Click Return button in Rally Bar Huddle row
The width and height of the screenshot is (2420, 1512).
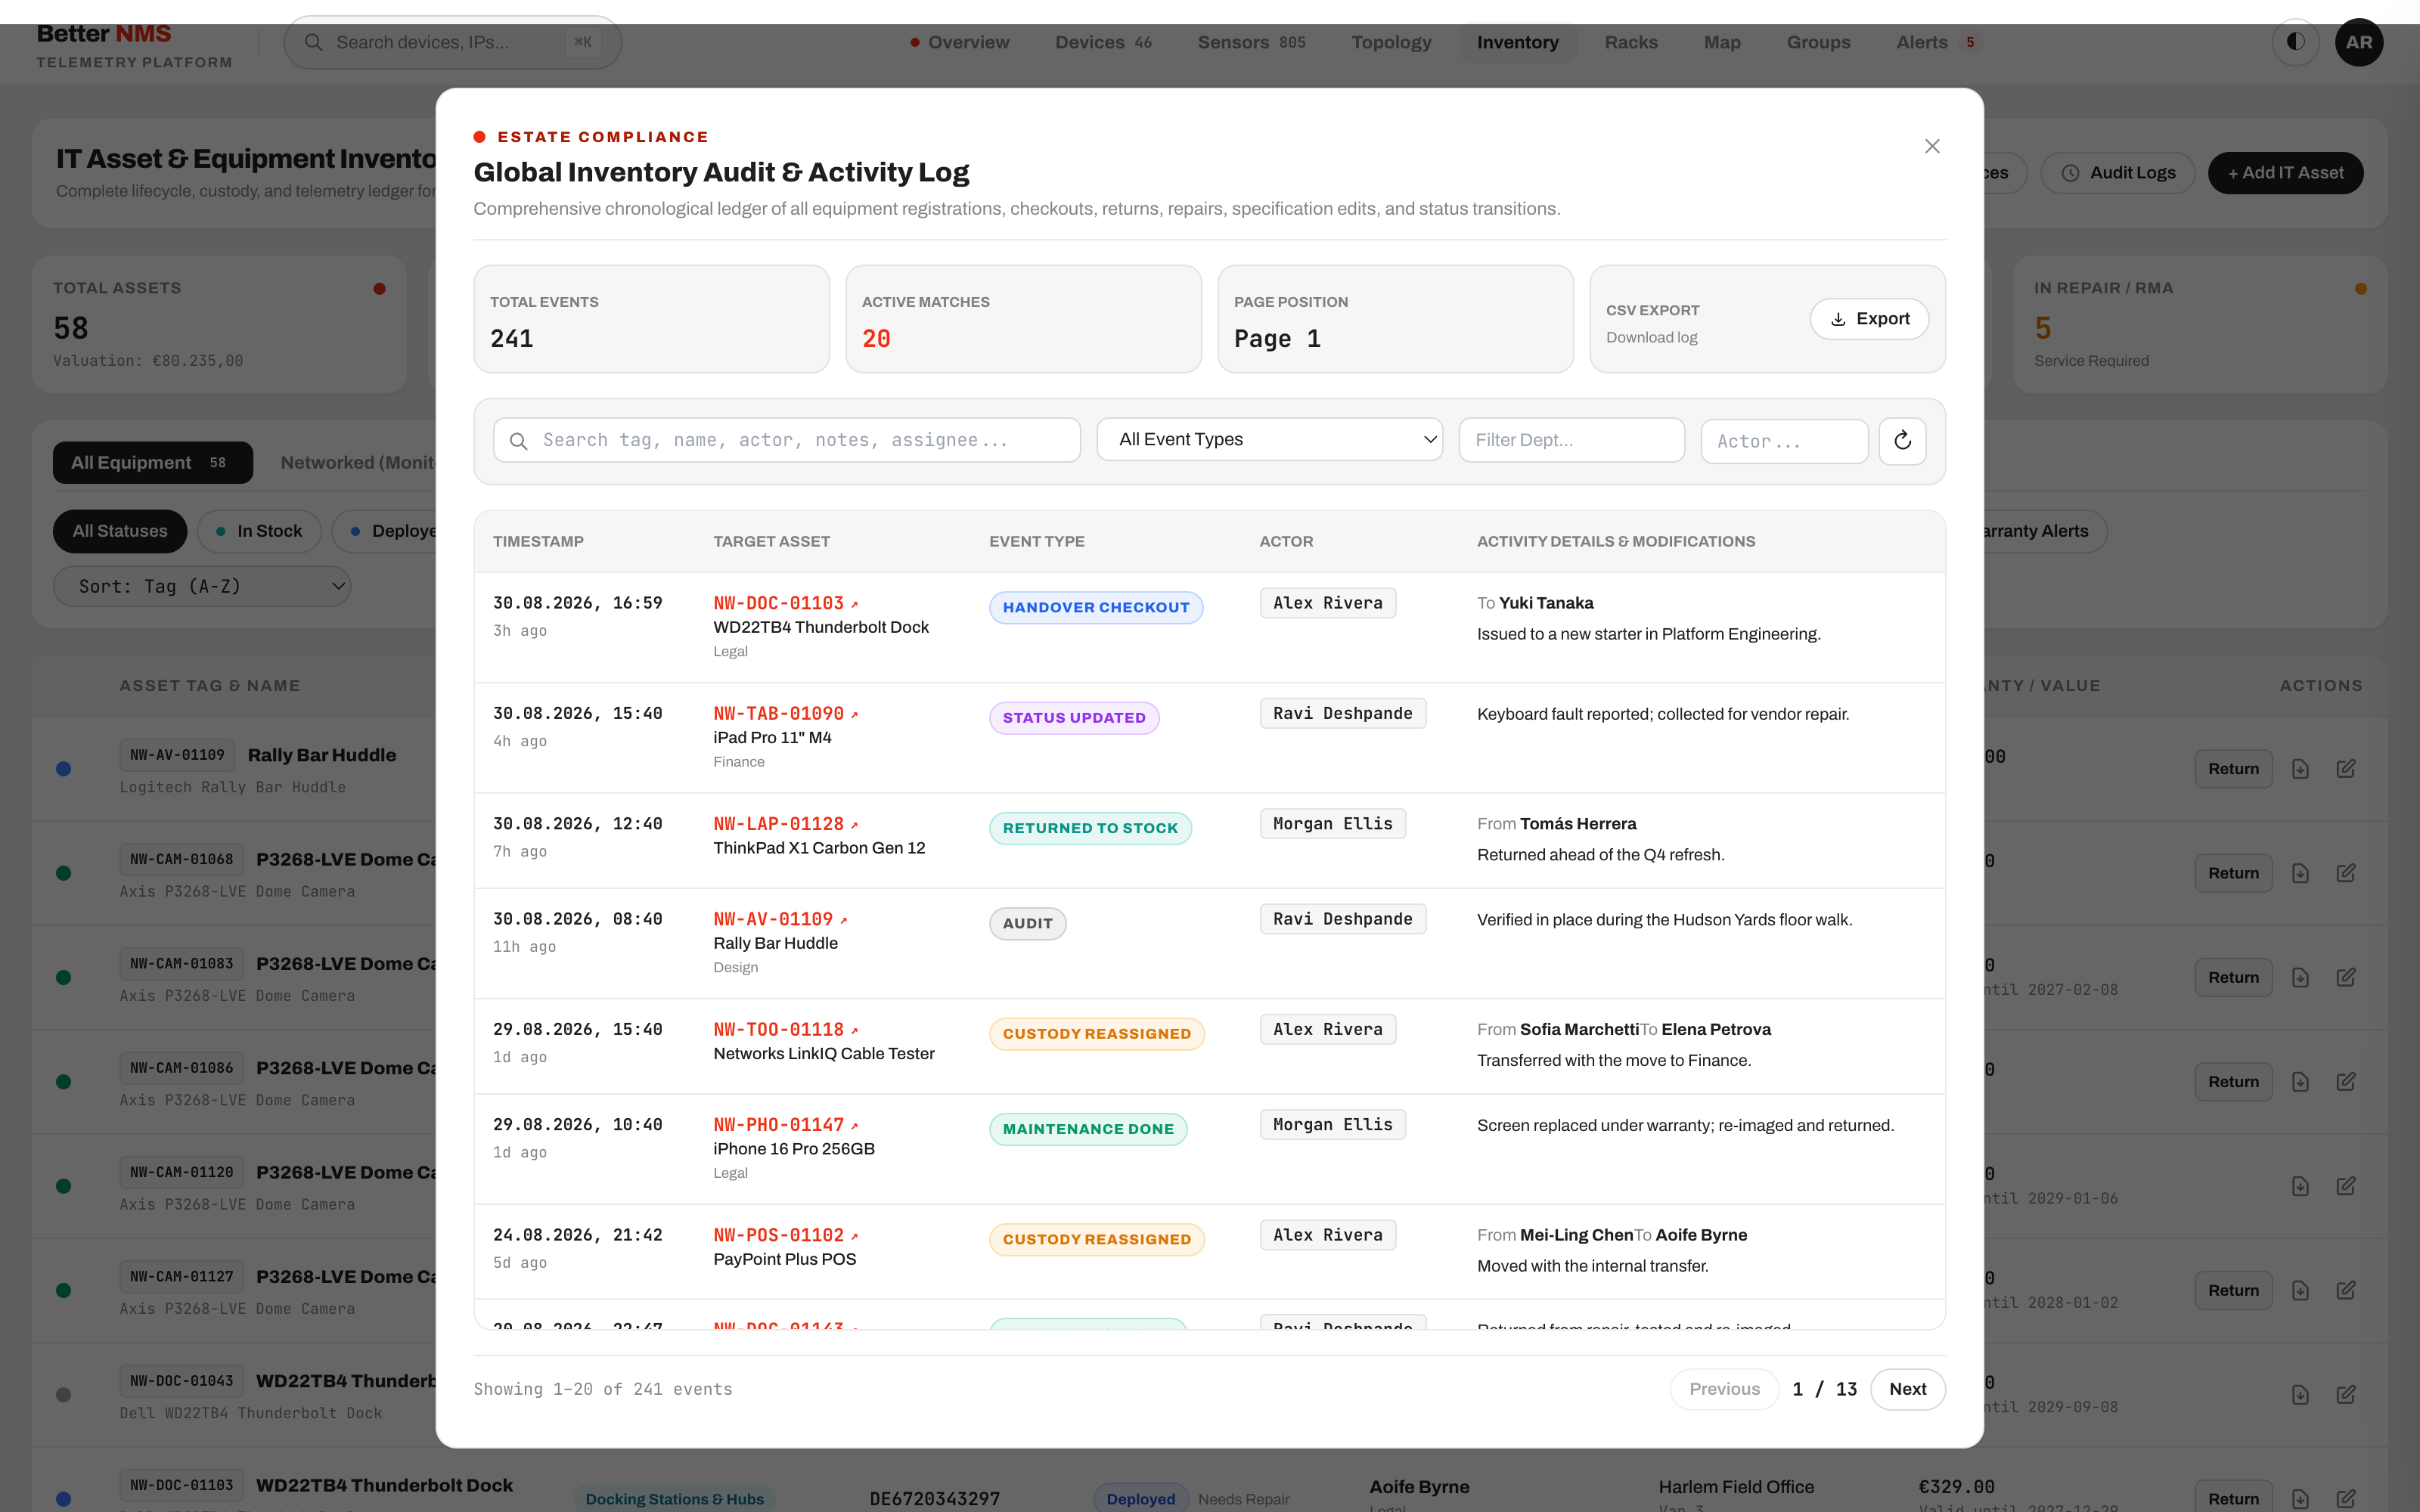click(2233, 769)
